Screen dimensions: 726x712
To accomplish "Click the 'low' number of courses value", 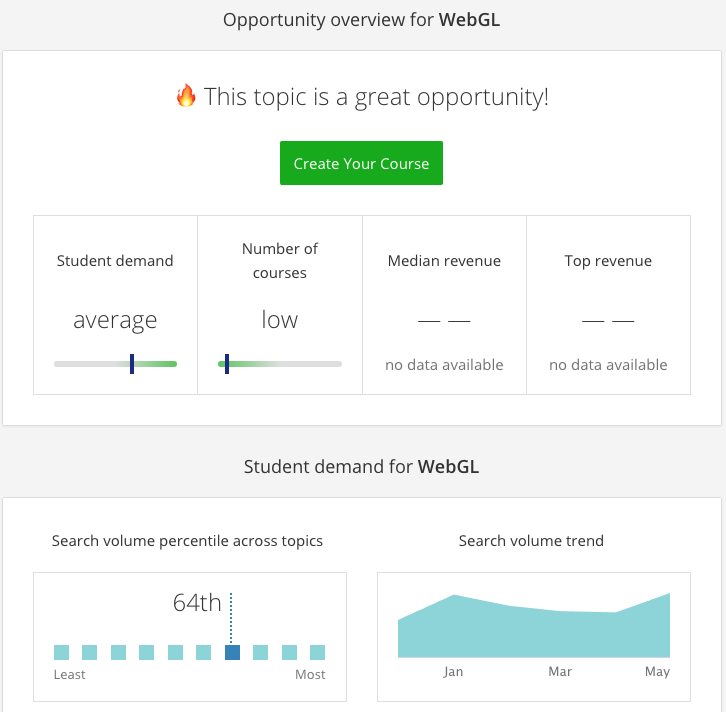I will click(280, 320).
